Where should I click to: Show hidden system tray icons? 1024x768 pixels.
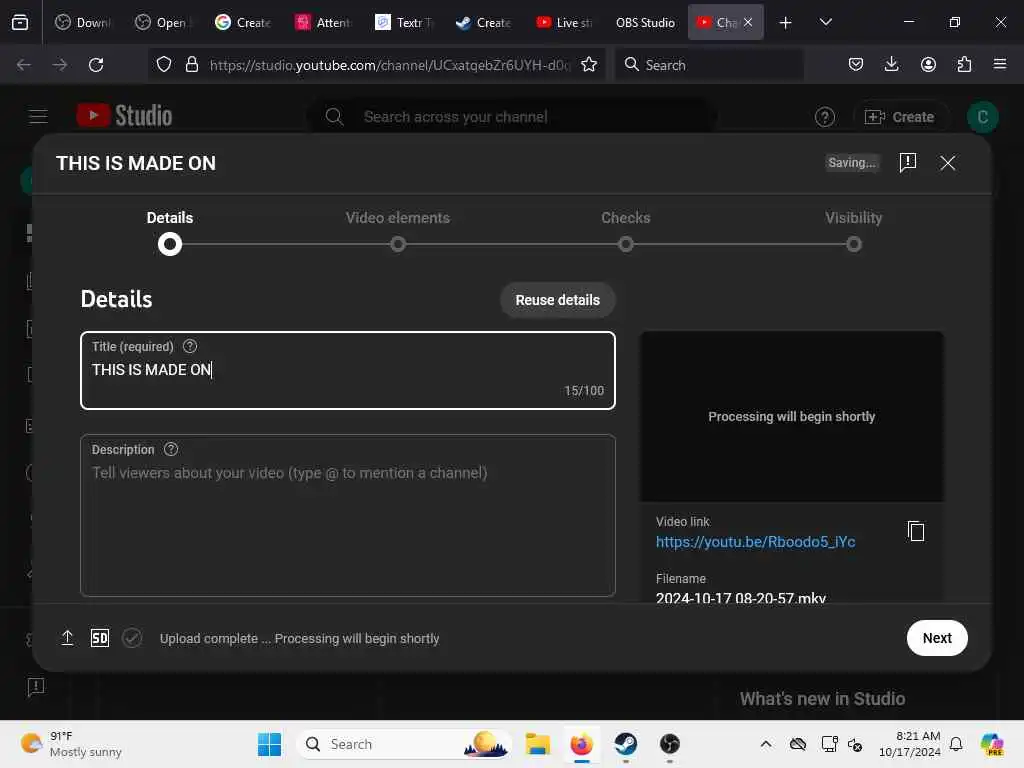point(765,744)
